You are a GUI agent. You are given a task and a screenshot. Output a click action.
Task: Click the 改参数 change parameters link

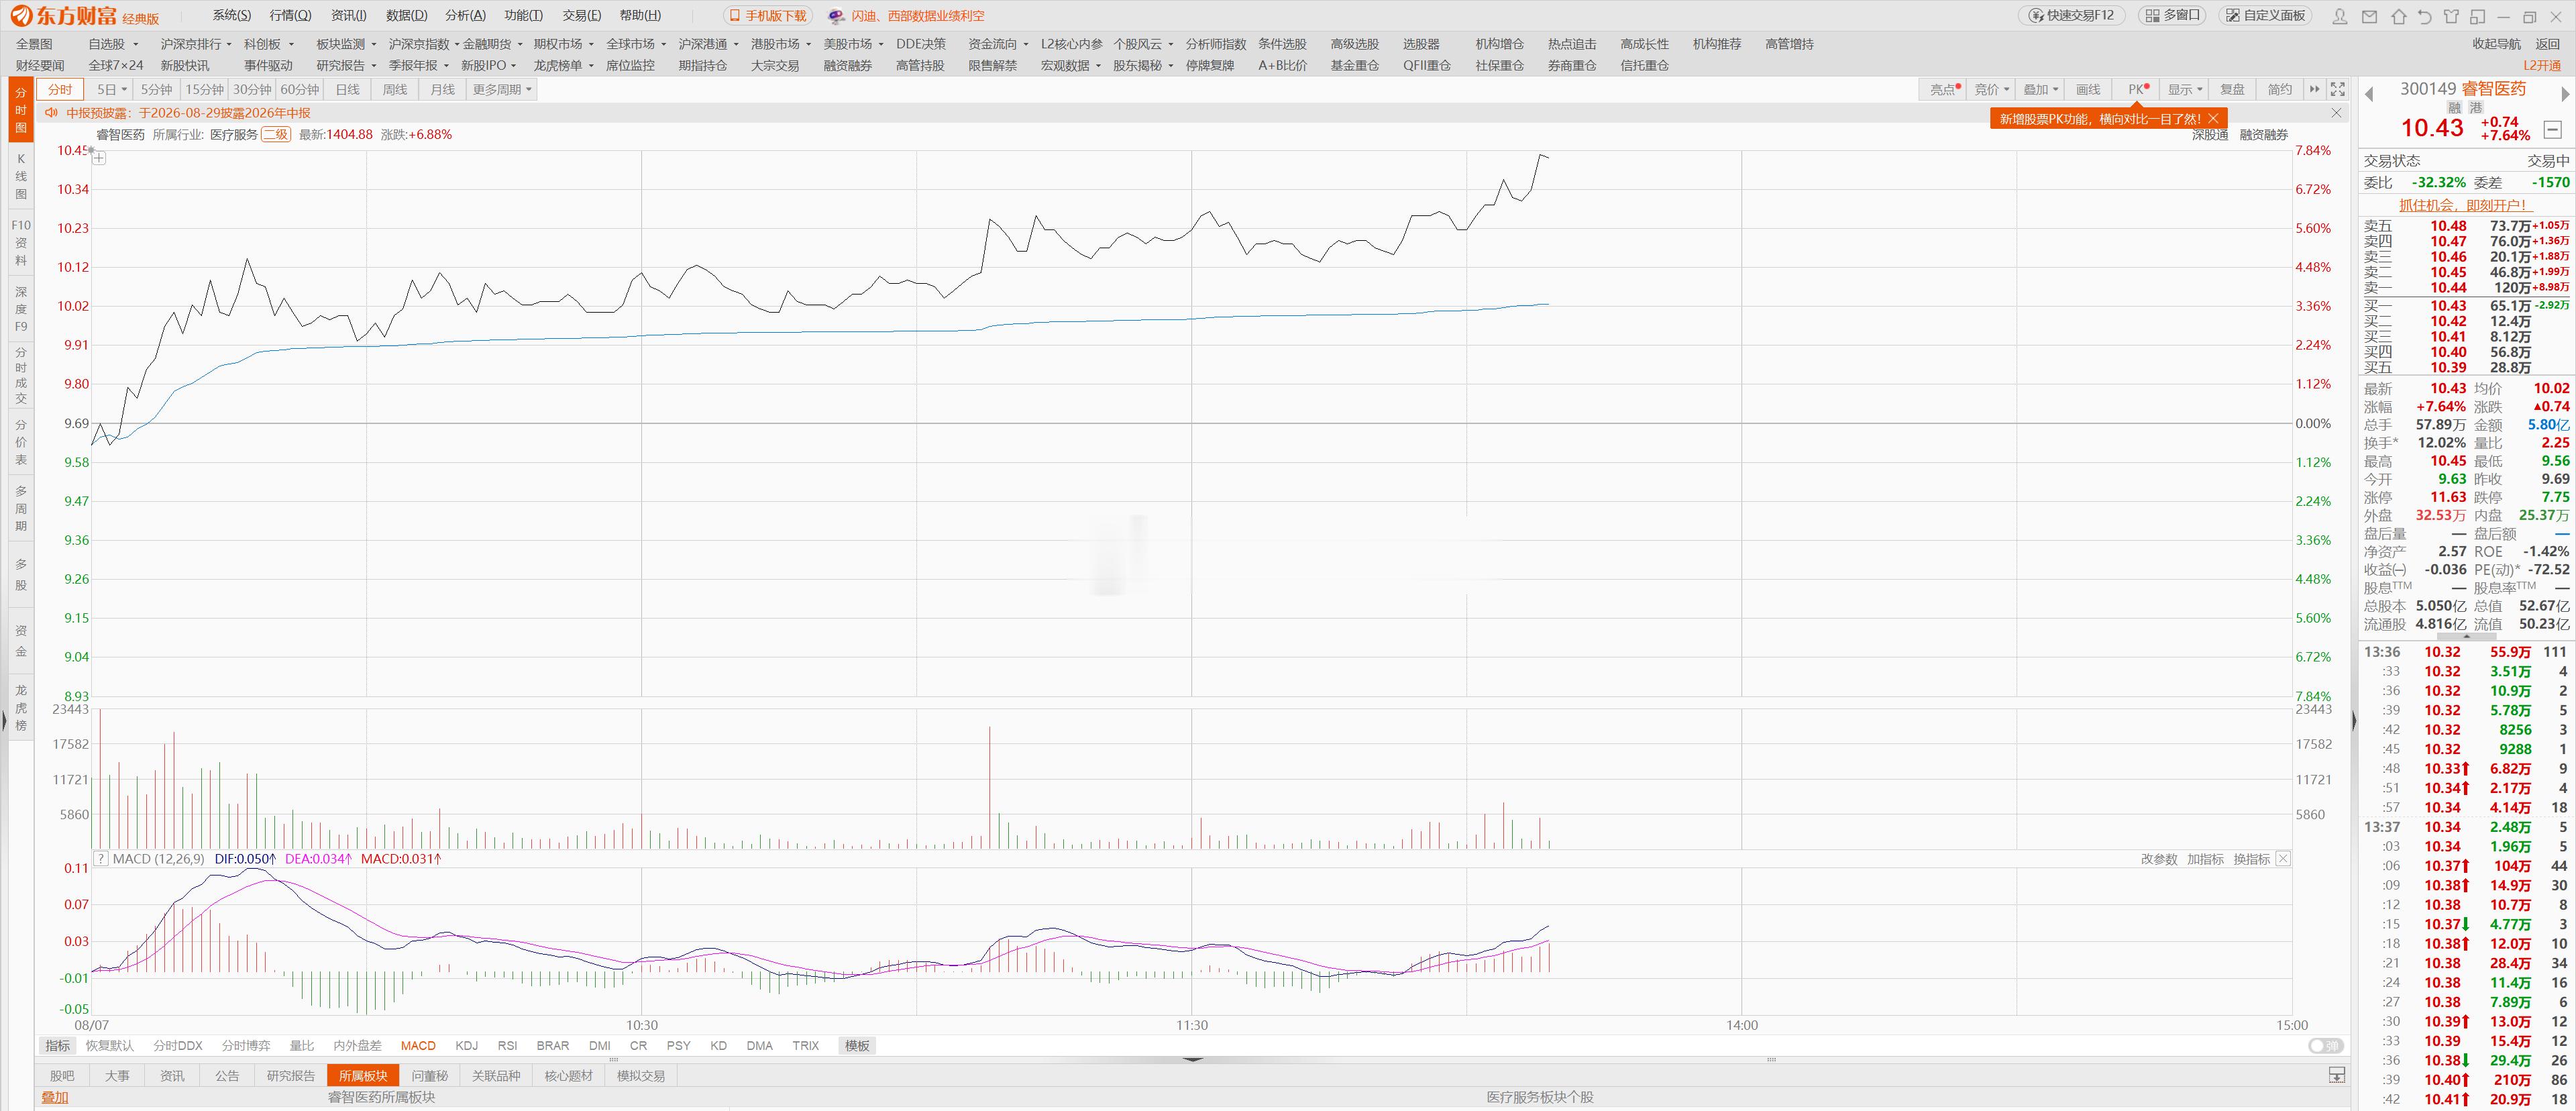click(x=2159, y=858)
